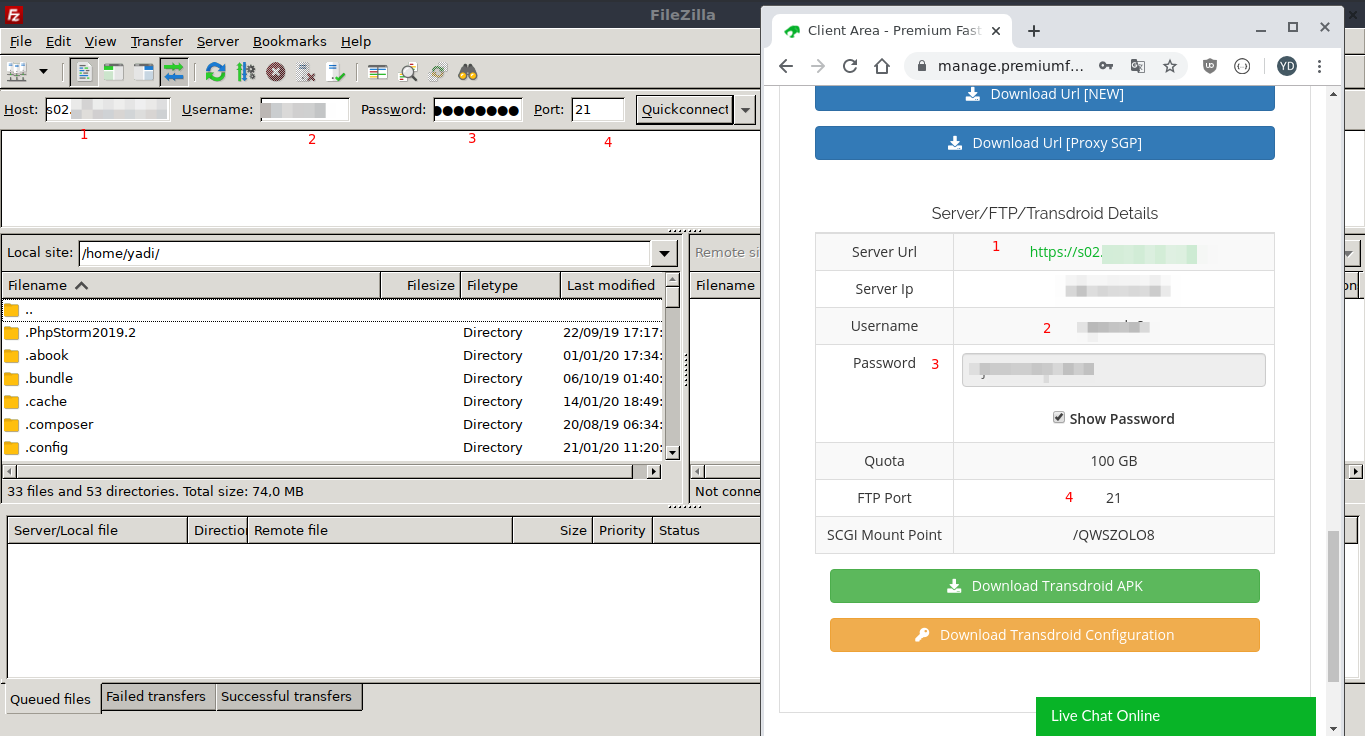Toggle the local directory tree icon
This screenshot has width=1365, height=736.
tap(114, 72)
